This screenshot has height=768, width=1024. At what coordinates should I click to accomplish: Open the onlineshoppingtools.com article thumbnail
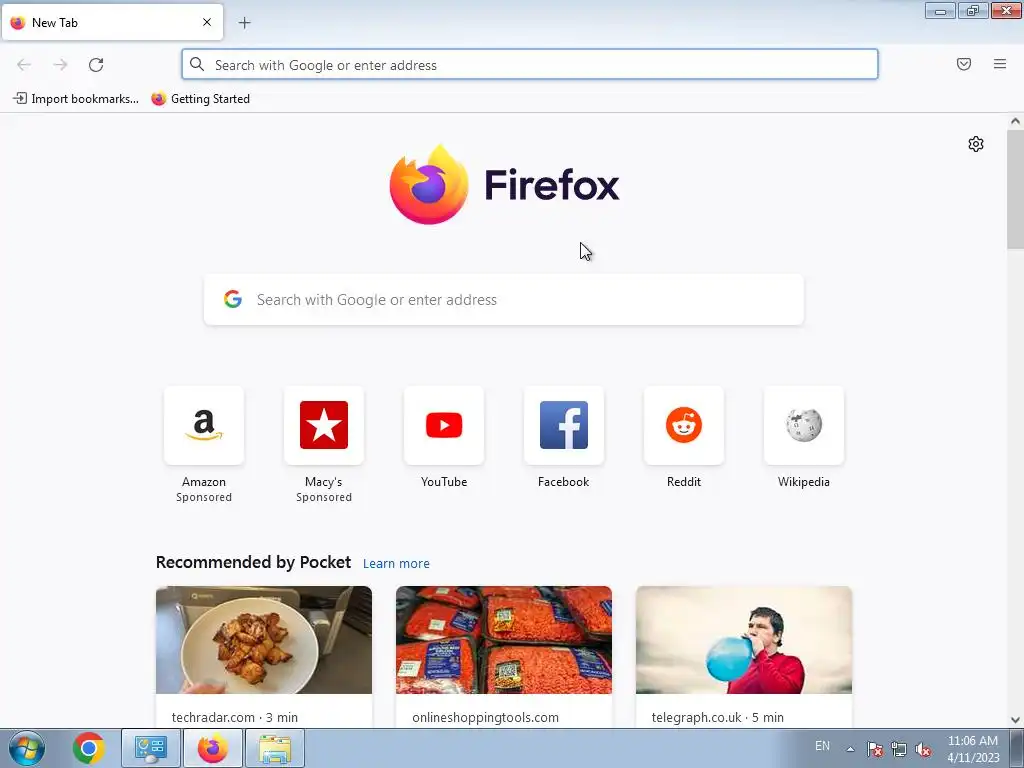coord(504,640)
